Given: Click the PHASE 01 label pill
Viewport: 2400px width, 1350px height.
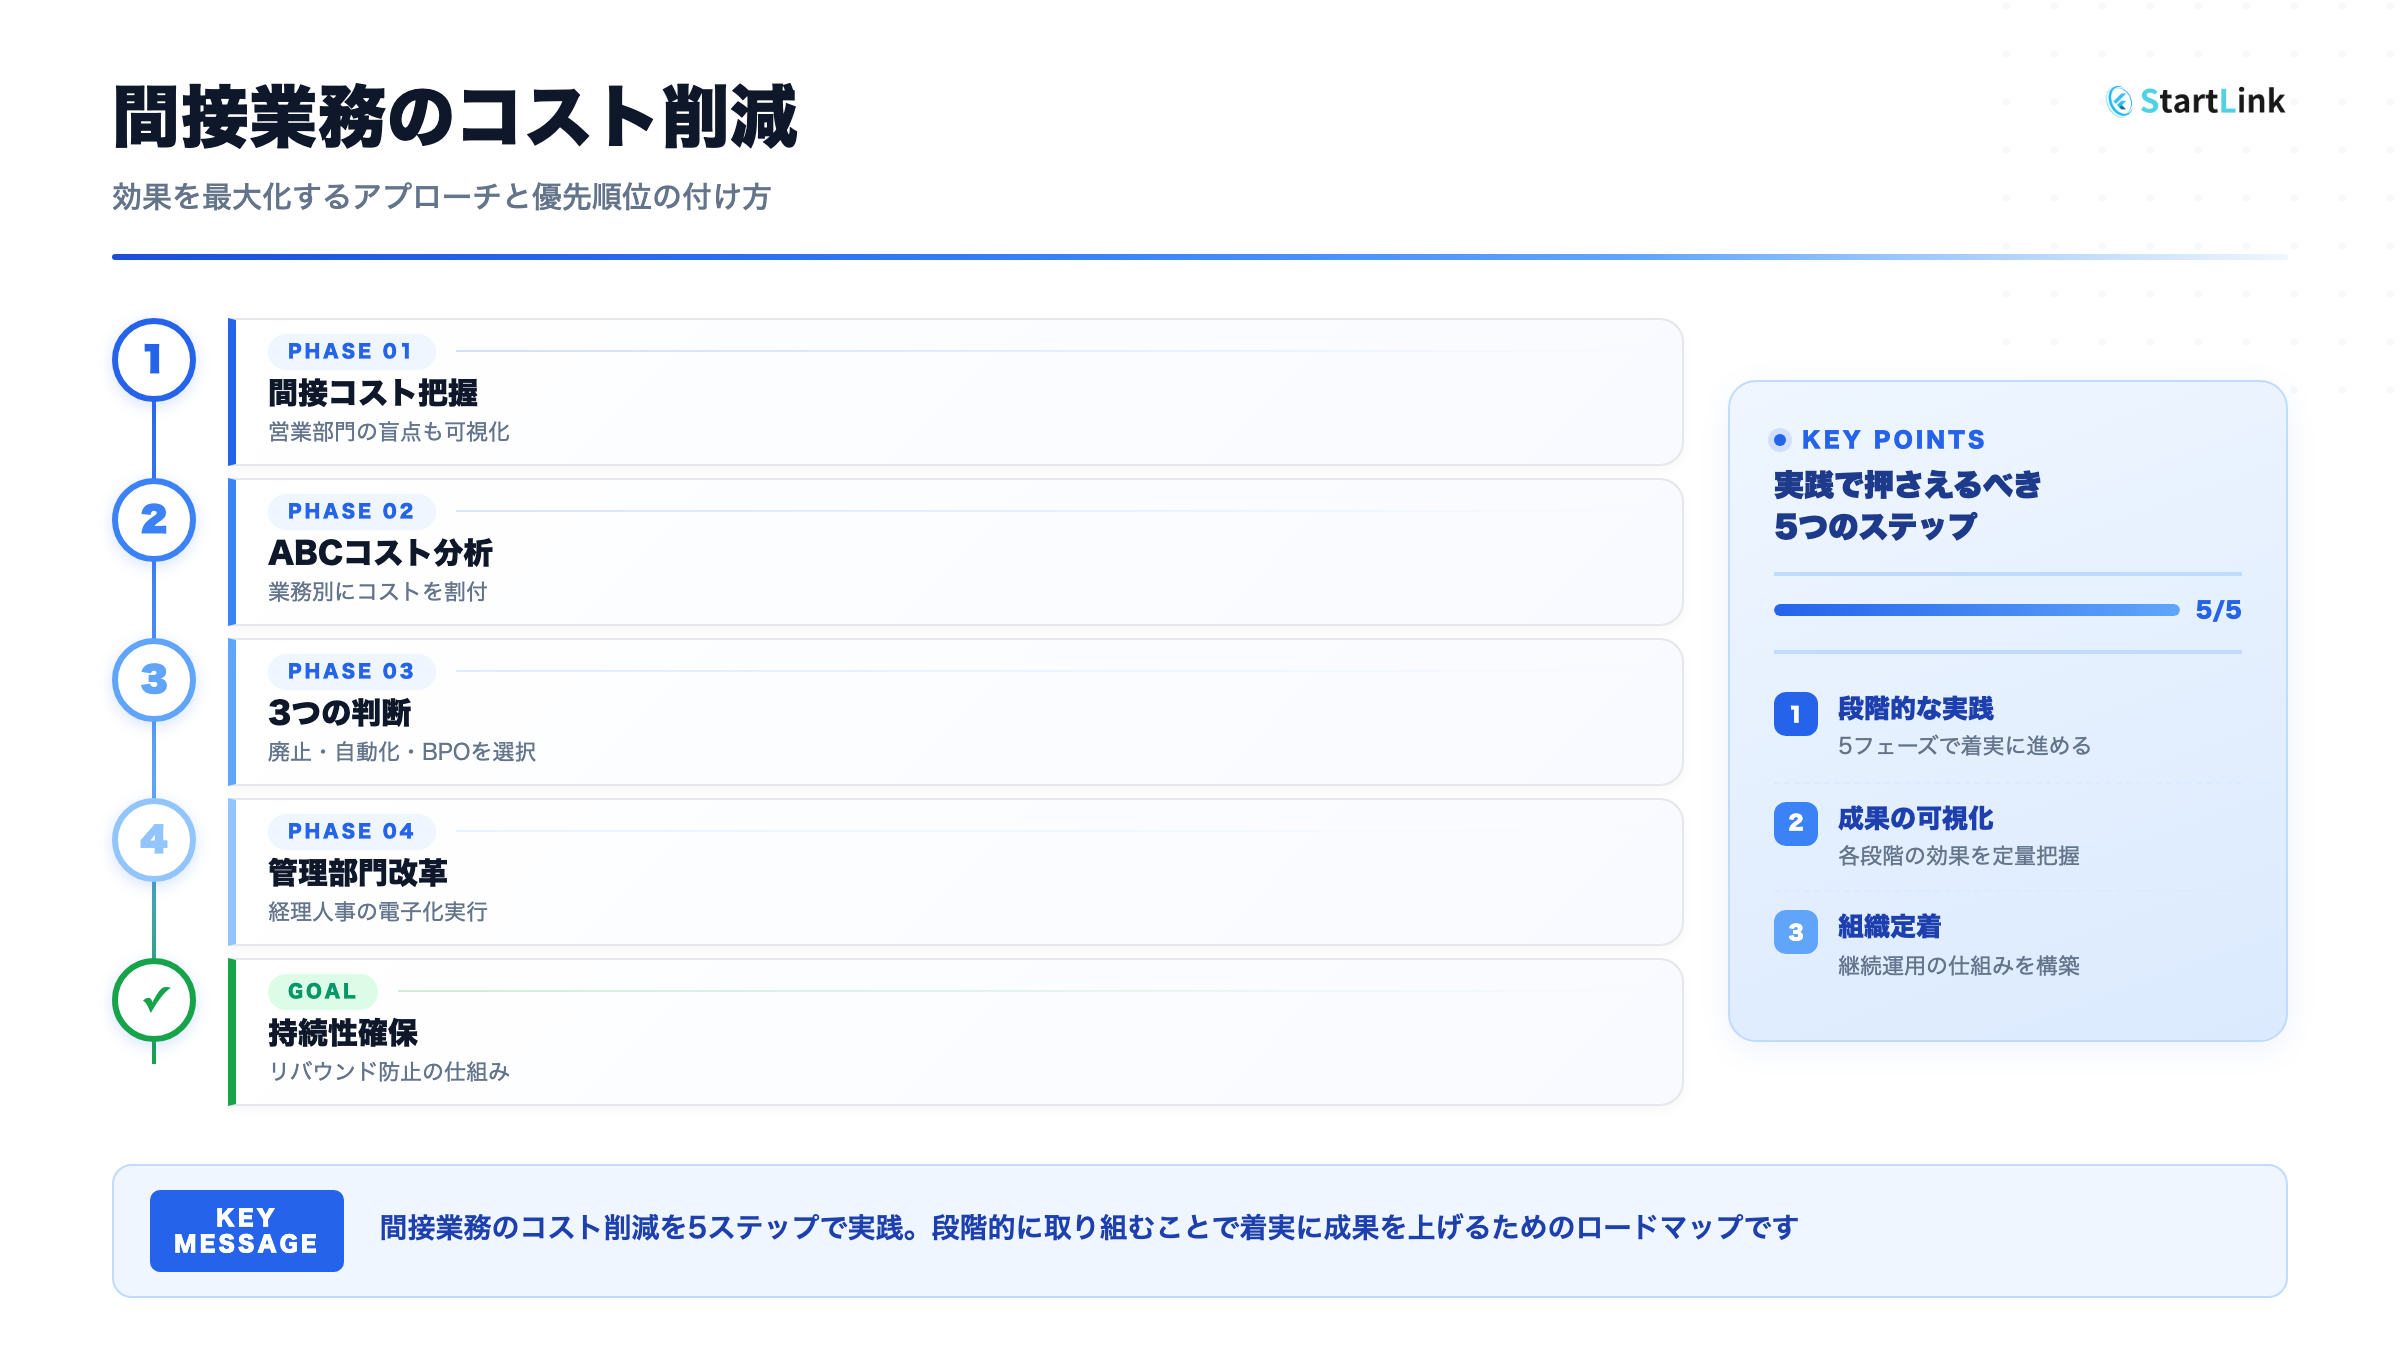Looking at the screenshot, I should tap(350, 352).
